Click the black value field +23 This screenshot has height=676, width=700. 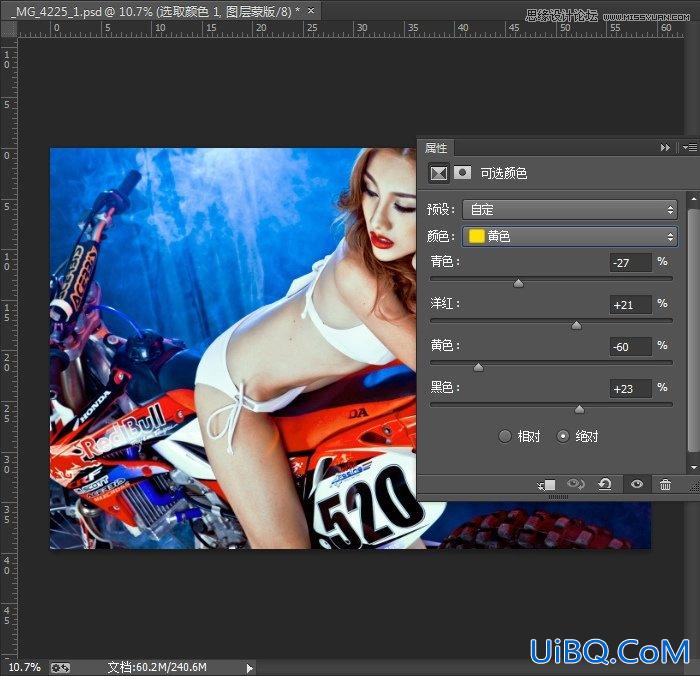tap(630, 388)
